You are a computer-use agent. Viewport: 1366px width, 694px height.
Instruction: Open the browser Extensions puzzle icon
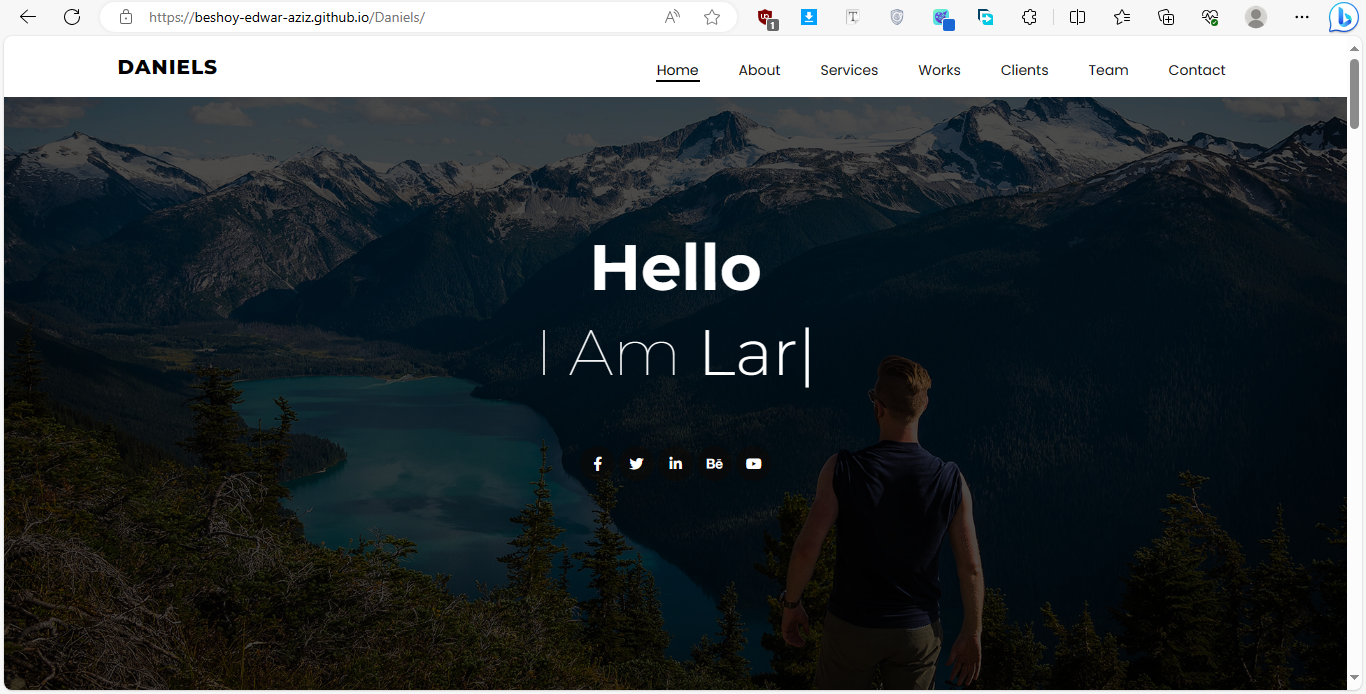pos(1029,17)
